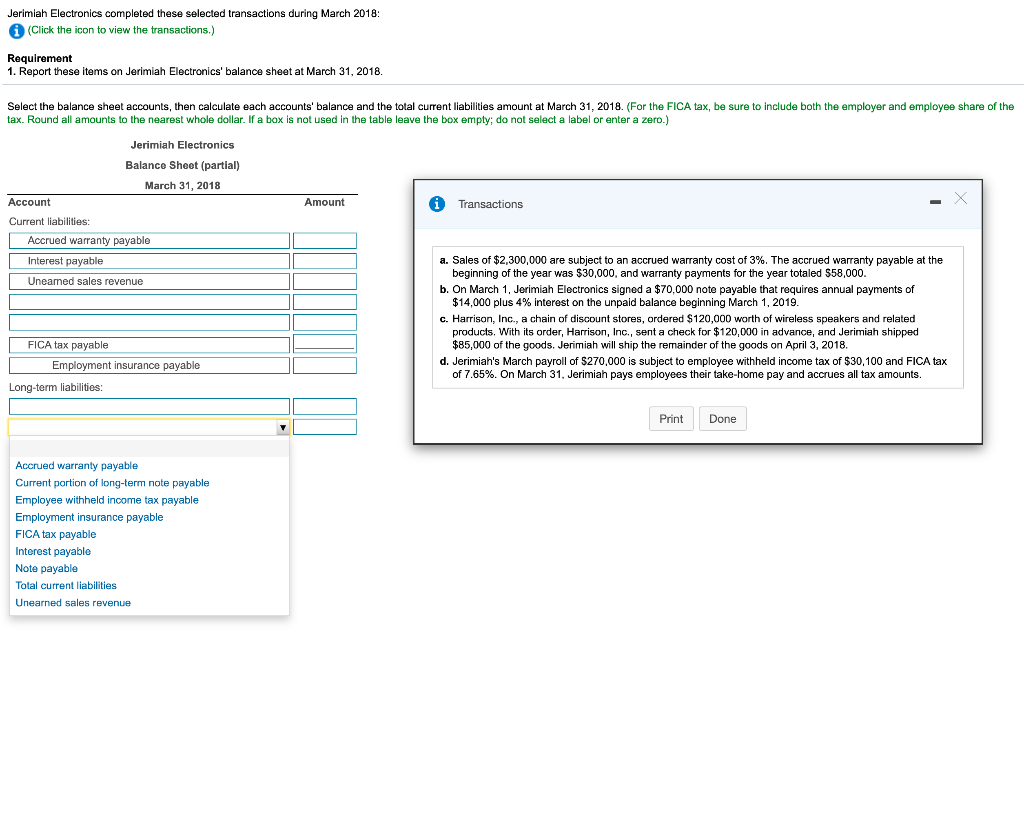
Task: Click the first Long-term liabilities amount field
Action: click(x=325, y=406)
